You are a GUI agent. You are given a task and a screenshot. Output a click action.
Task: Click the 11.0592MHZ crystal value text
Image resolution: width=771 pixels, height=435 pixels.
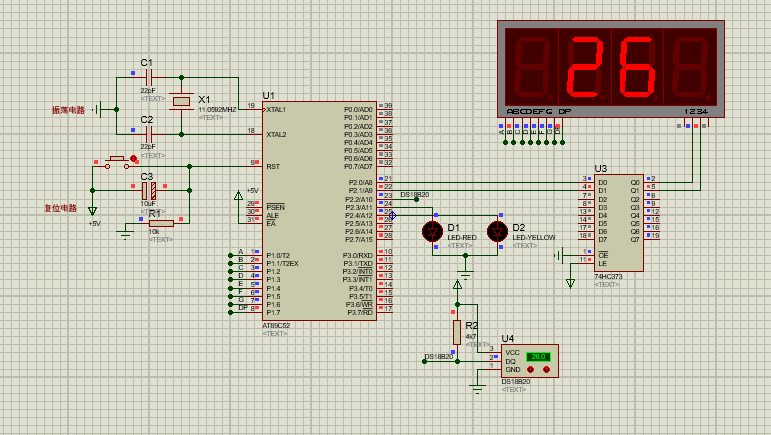tap(217, 109)
